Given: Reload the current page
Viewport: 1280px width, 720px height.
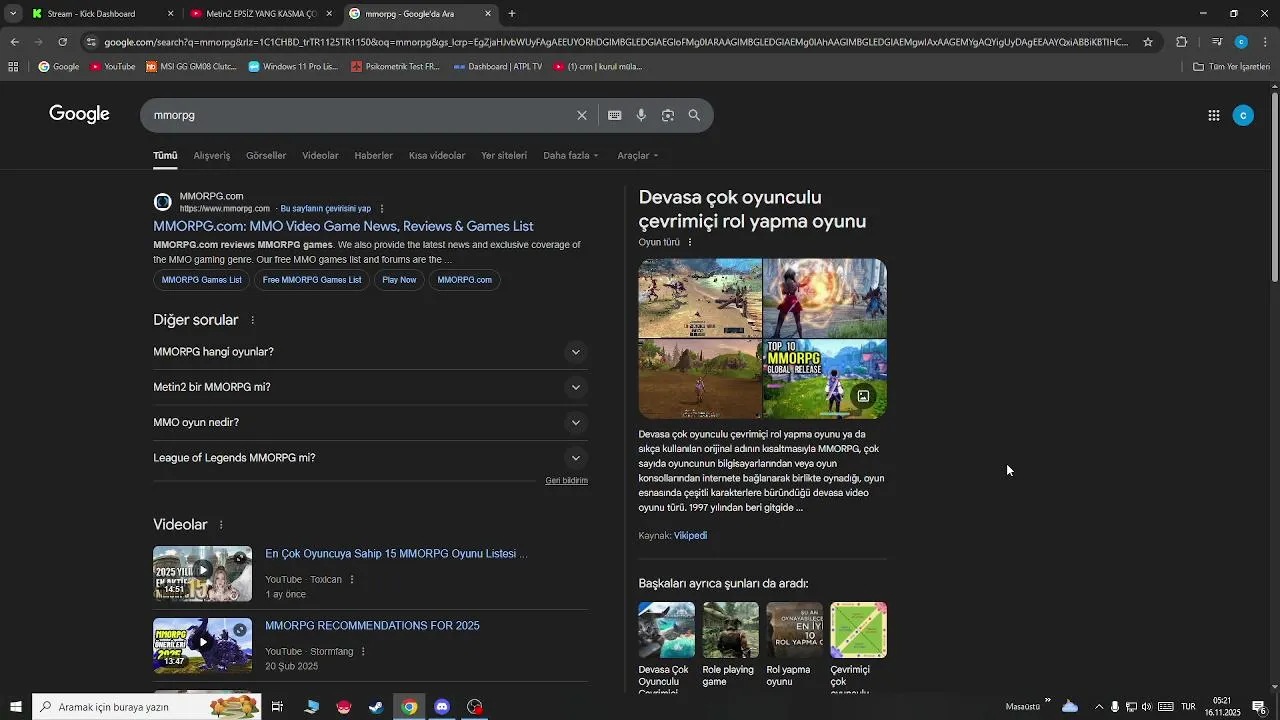Looking at the screenshot, I should tap(62, 42).
